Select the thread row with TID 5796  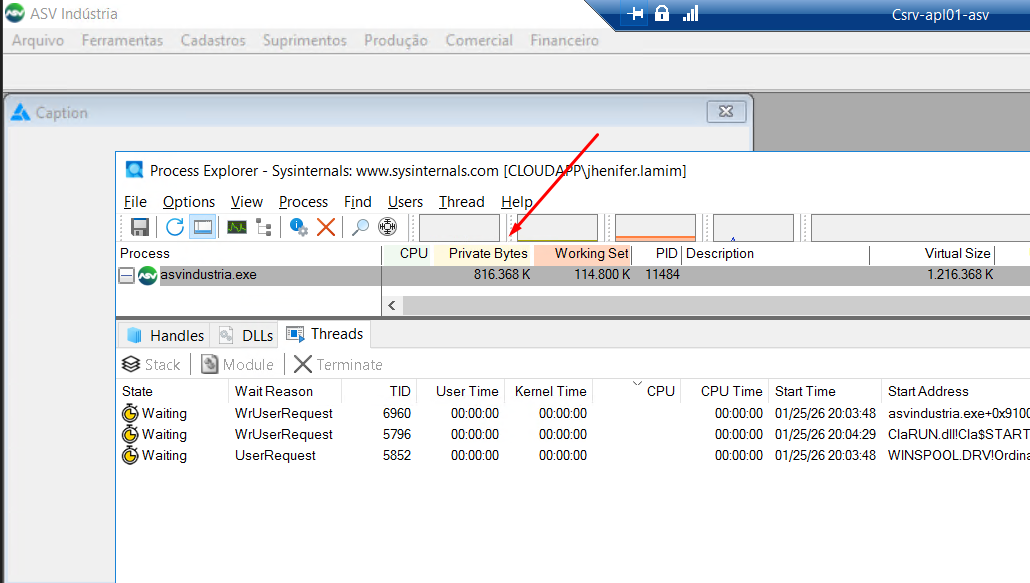click(397, 434)
